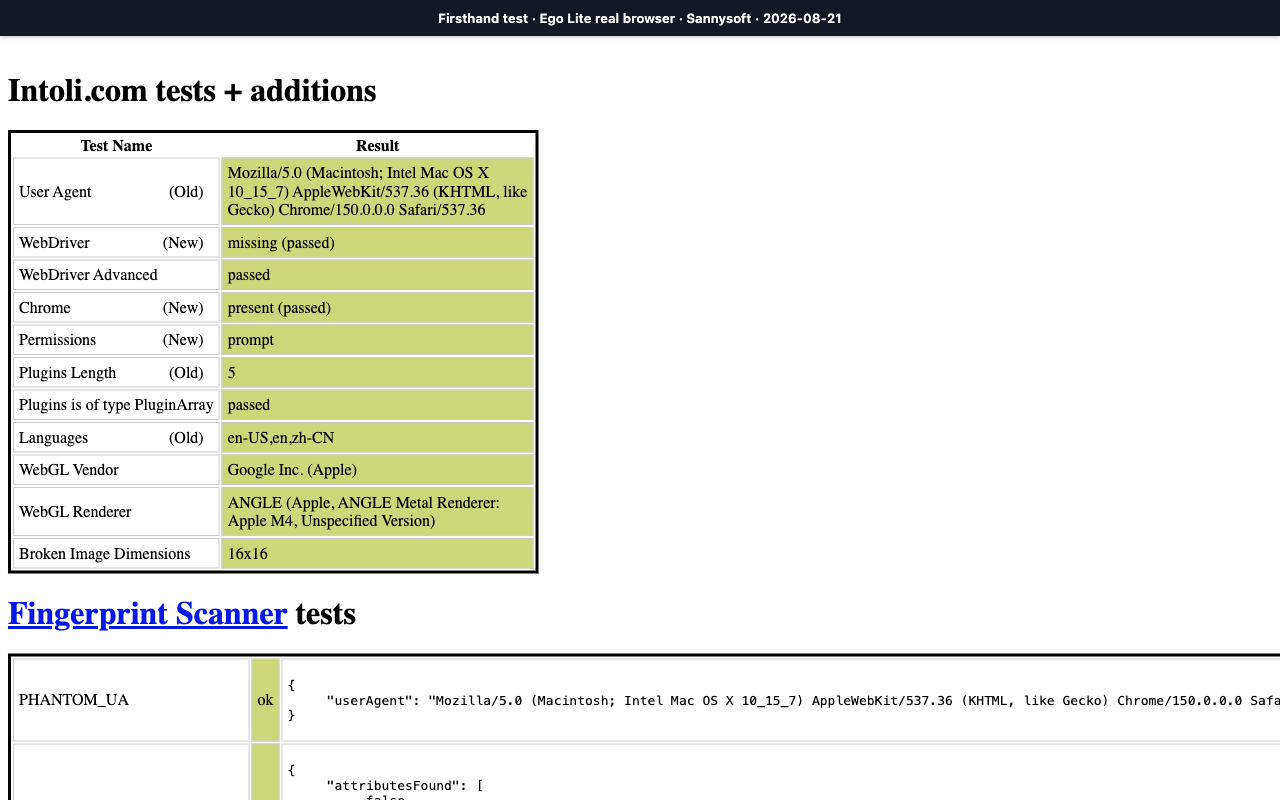Screen dimensions: 1280x800
Task: Click the PluginArray 'passed' result cell
Action: coord(377,405)
